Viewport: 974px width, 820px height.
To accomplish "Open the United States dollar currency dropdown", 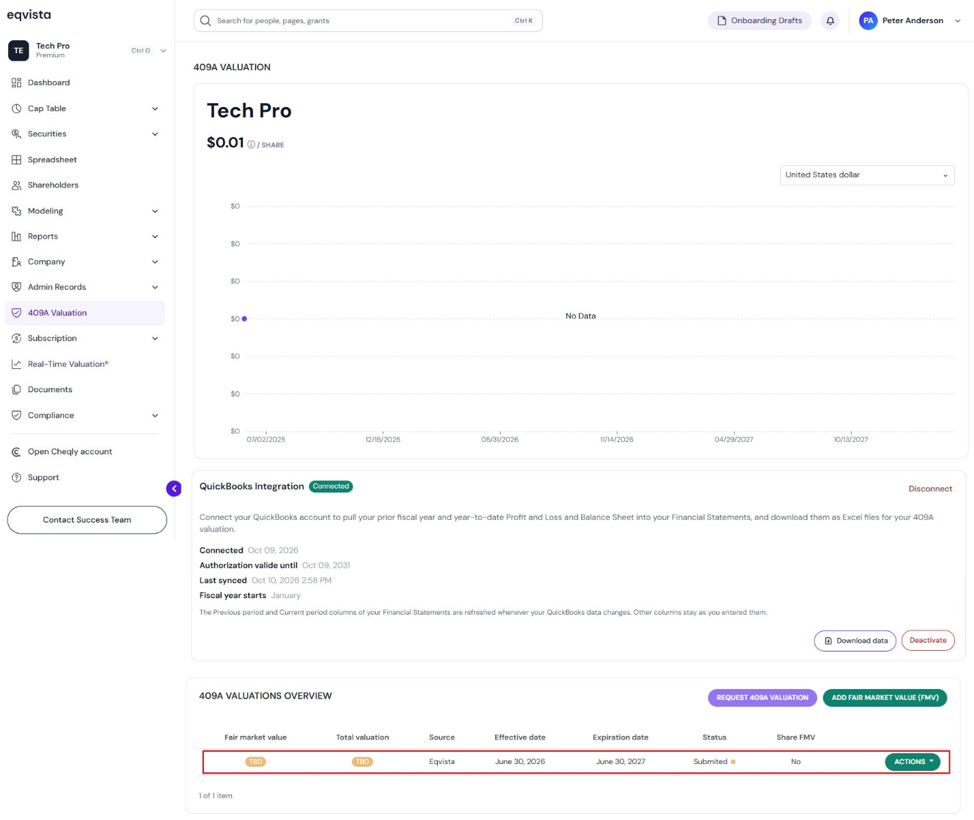I will pos(867,175).
